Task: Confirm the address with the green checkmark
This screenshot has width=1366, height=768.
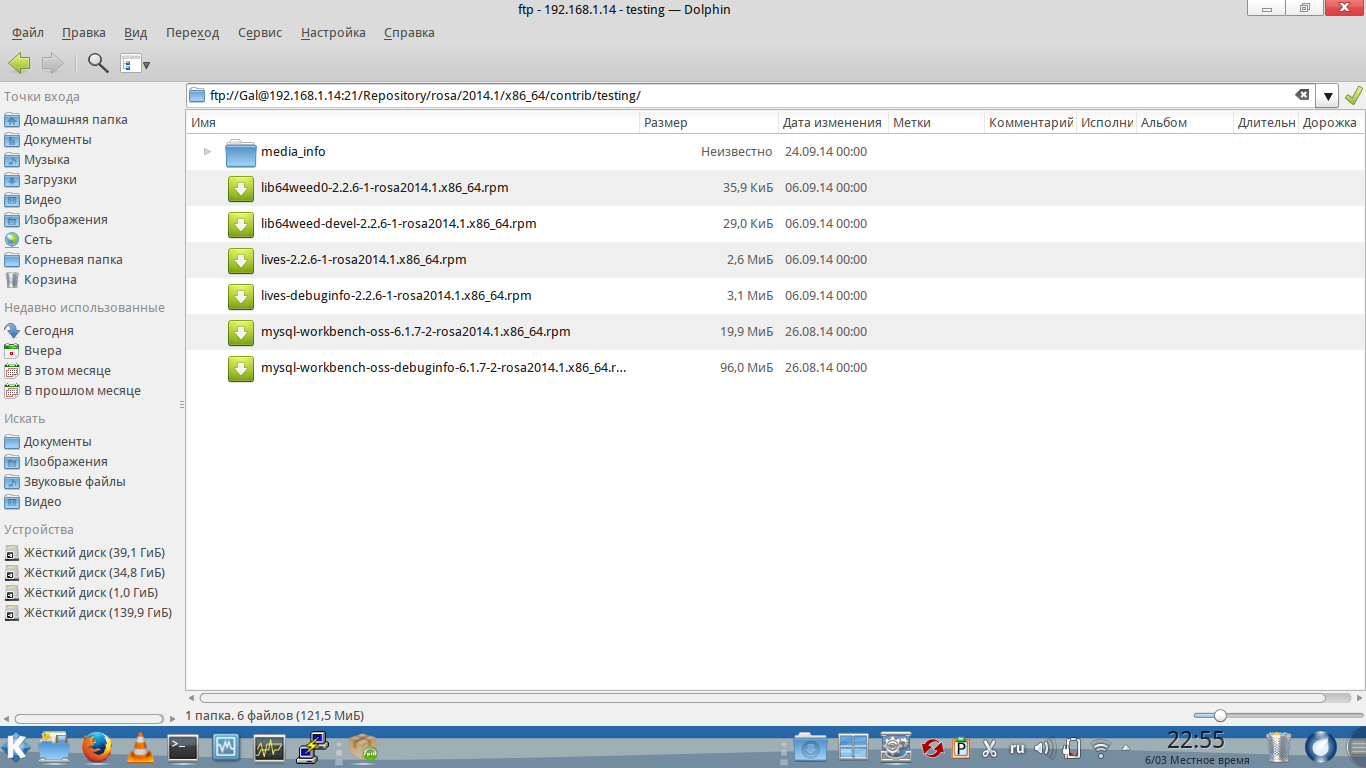Action: pos(1353,95)
